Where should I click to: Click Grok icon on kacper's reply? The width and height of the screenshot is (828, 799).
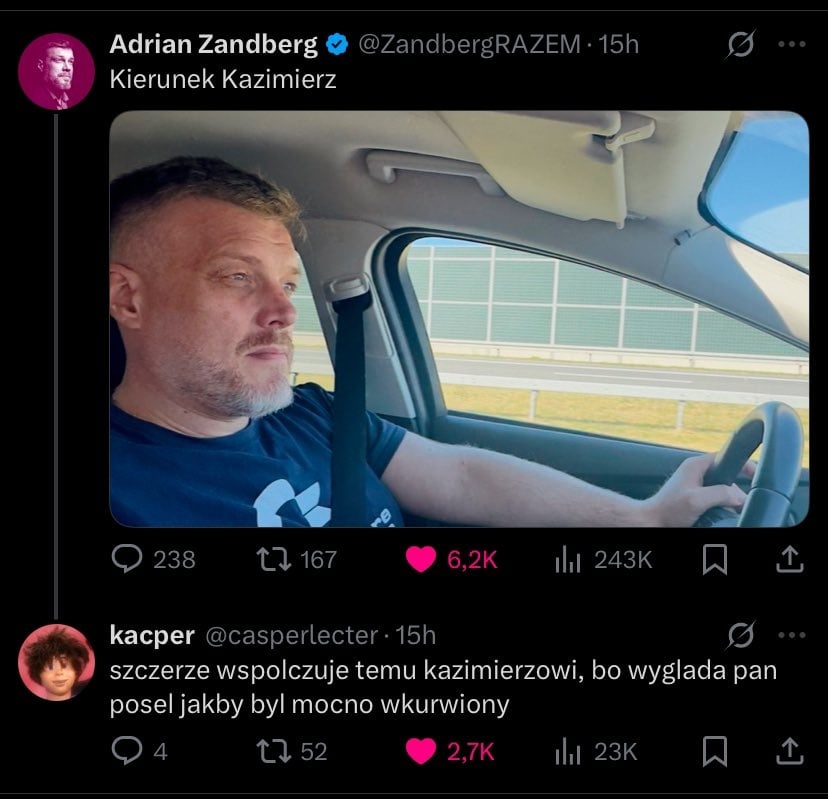click(x=740, y=635)
